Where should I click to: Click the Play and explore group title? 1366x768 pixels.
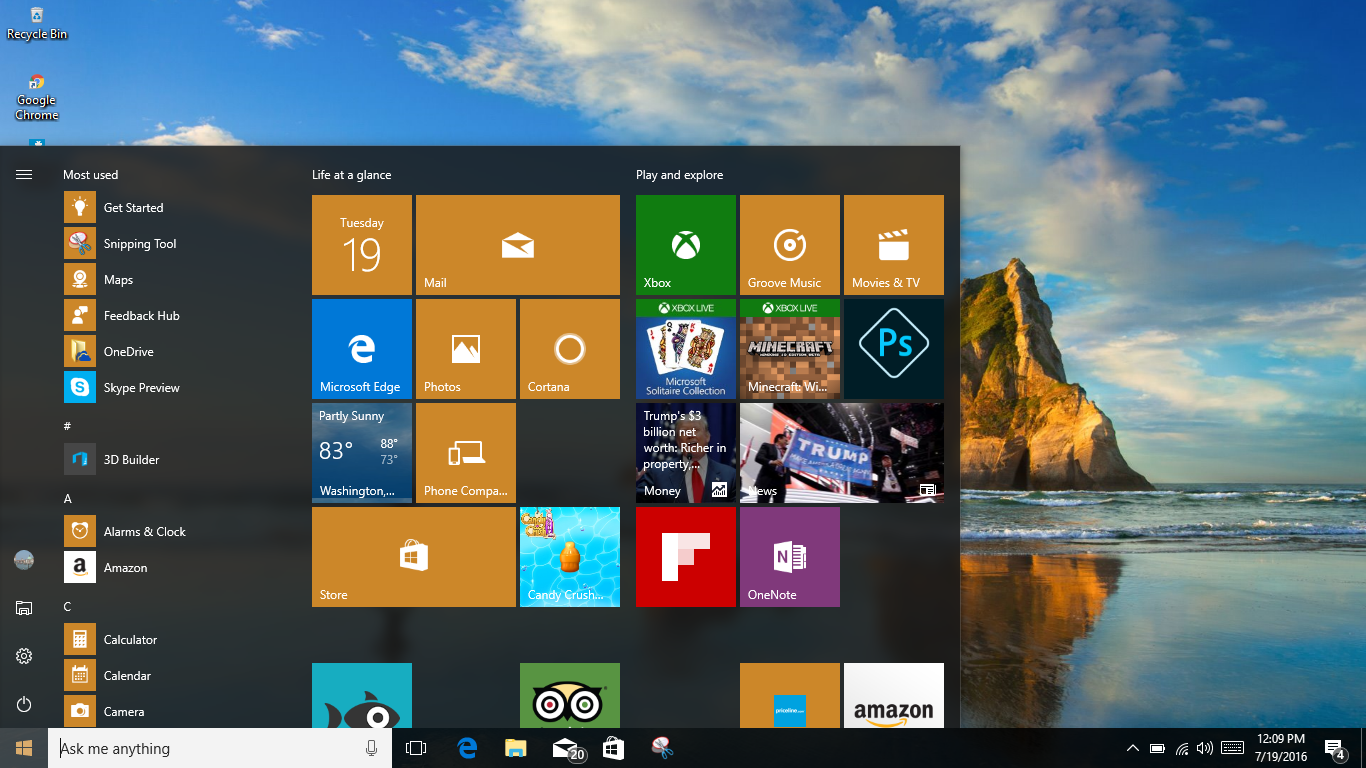pyautogui.click(x=679, y=175)
